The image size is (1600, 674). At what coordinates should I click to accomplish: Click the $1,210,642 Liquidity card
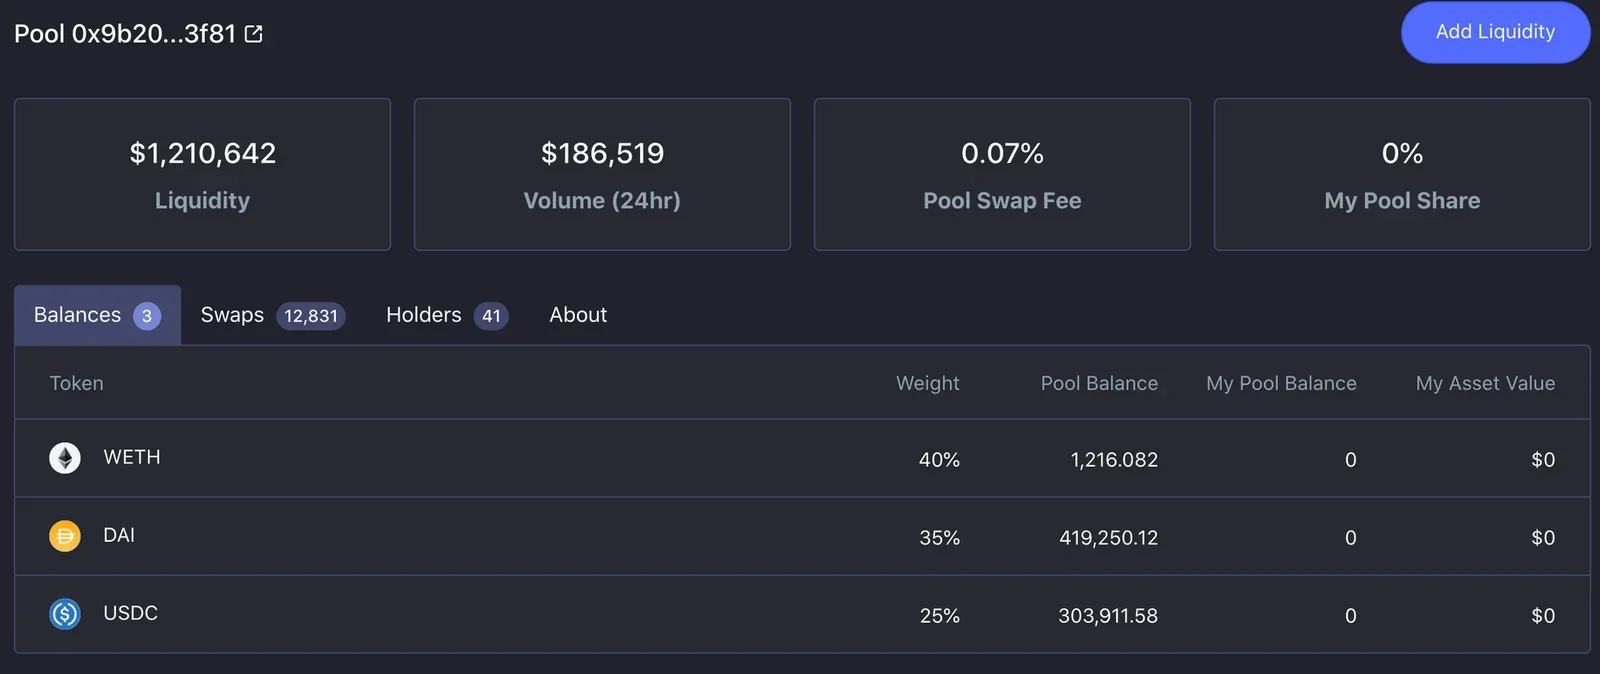(x=202, y=174)
